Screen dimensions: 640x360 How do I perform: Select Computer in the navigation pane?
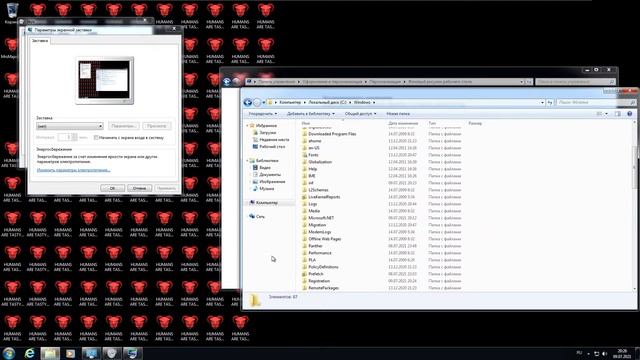[266, 202]
